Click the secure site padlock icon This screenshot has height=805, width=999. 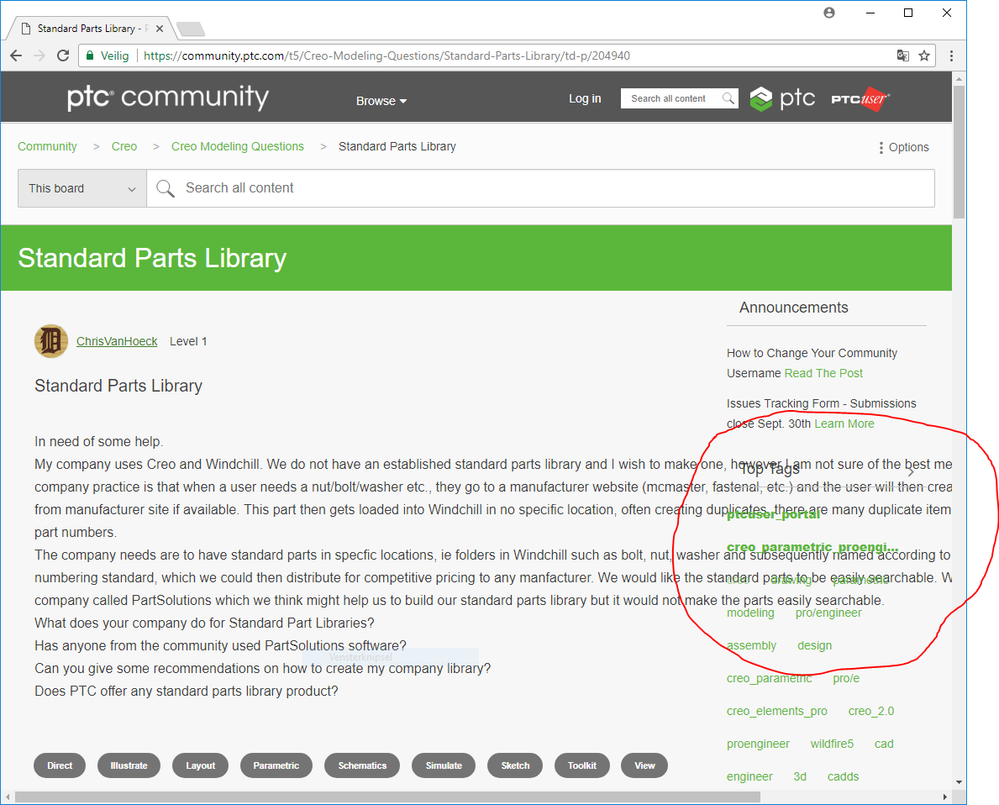(x=90, y=56)
